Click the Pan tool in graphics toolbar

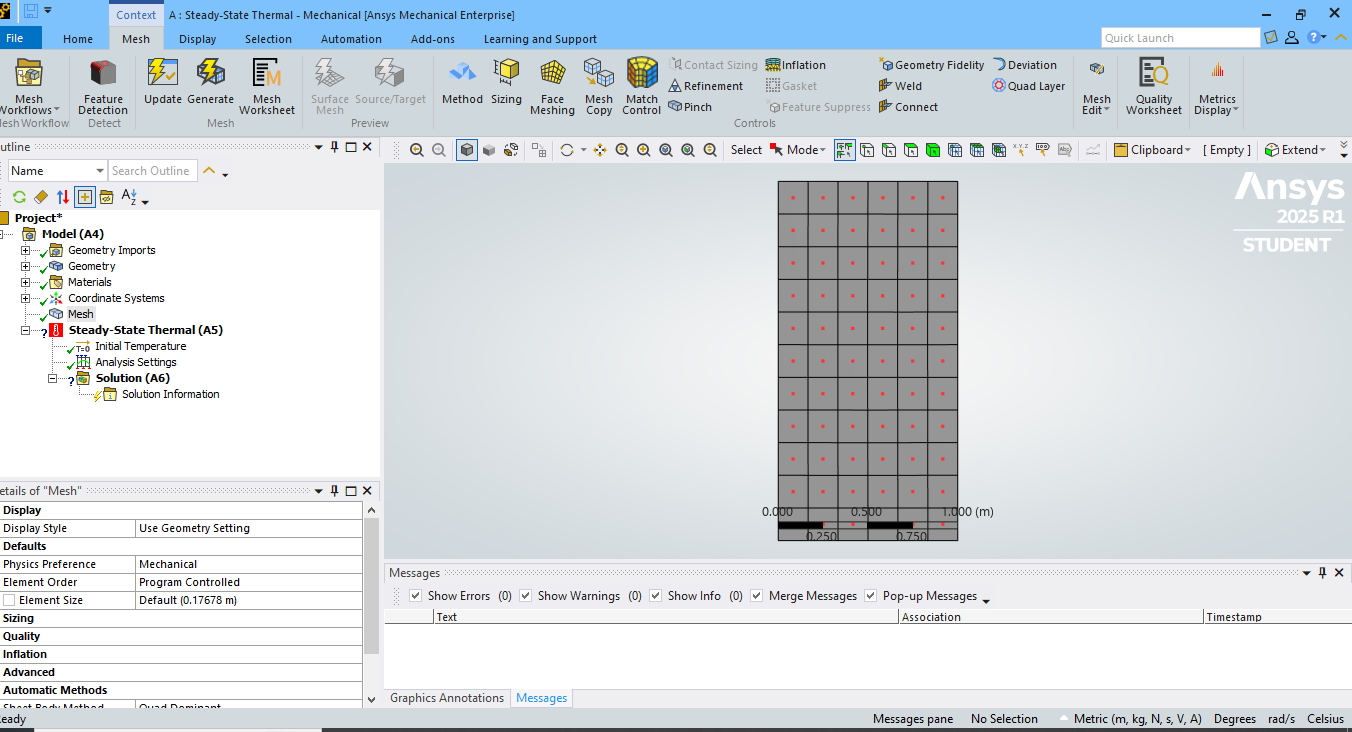[x=600, y=150]
